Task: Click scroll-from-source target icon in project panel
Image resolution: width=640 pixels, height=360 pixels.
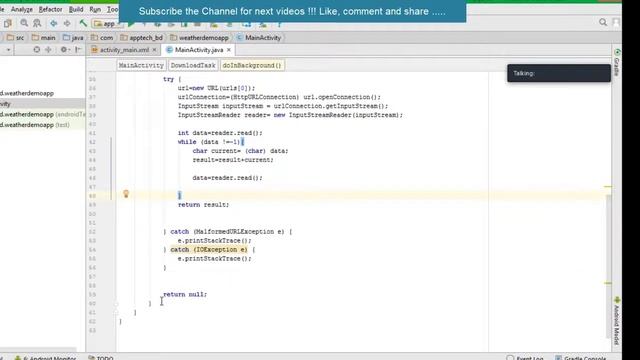Action: coord(37,50)
